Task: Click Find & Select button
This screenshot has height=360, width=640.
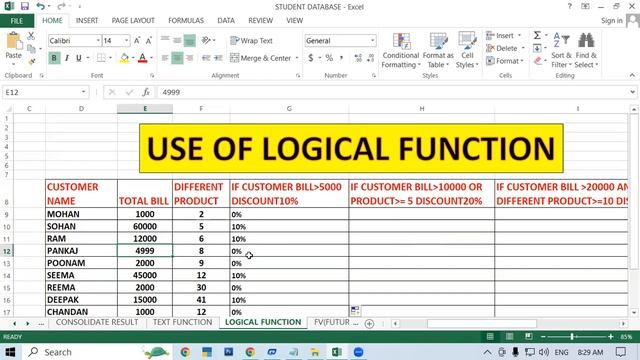Action: [x=586, y=50]
